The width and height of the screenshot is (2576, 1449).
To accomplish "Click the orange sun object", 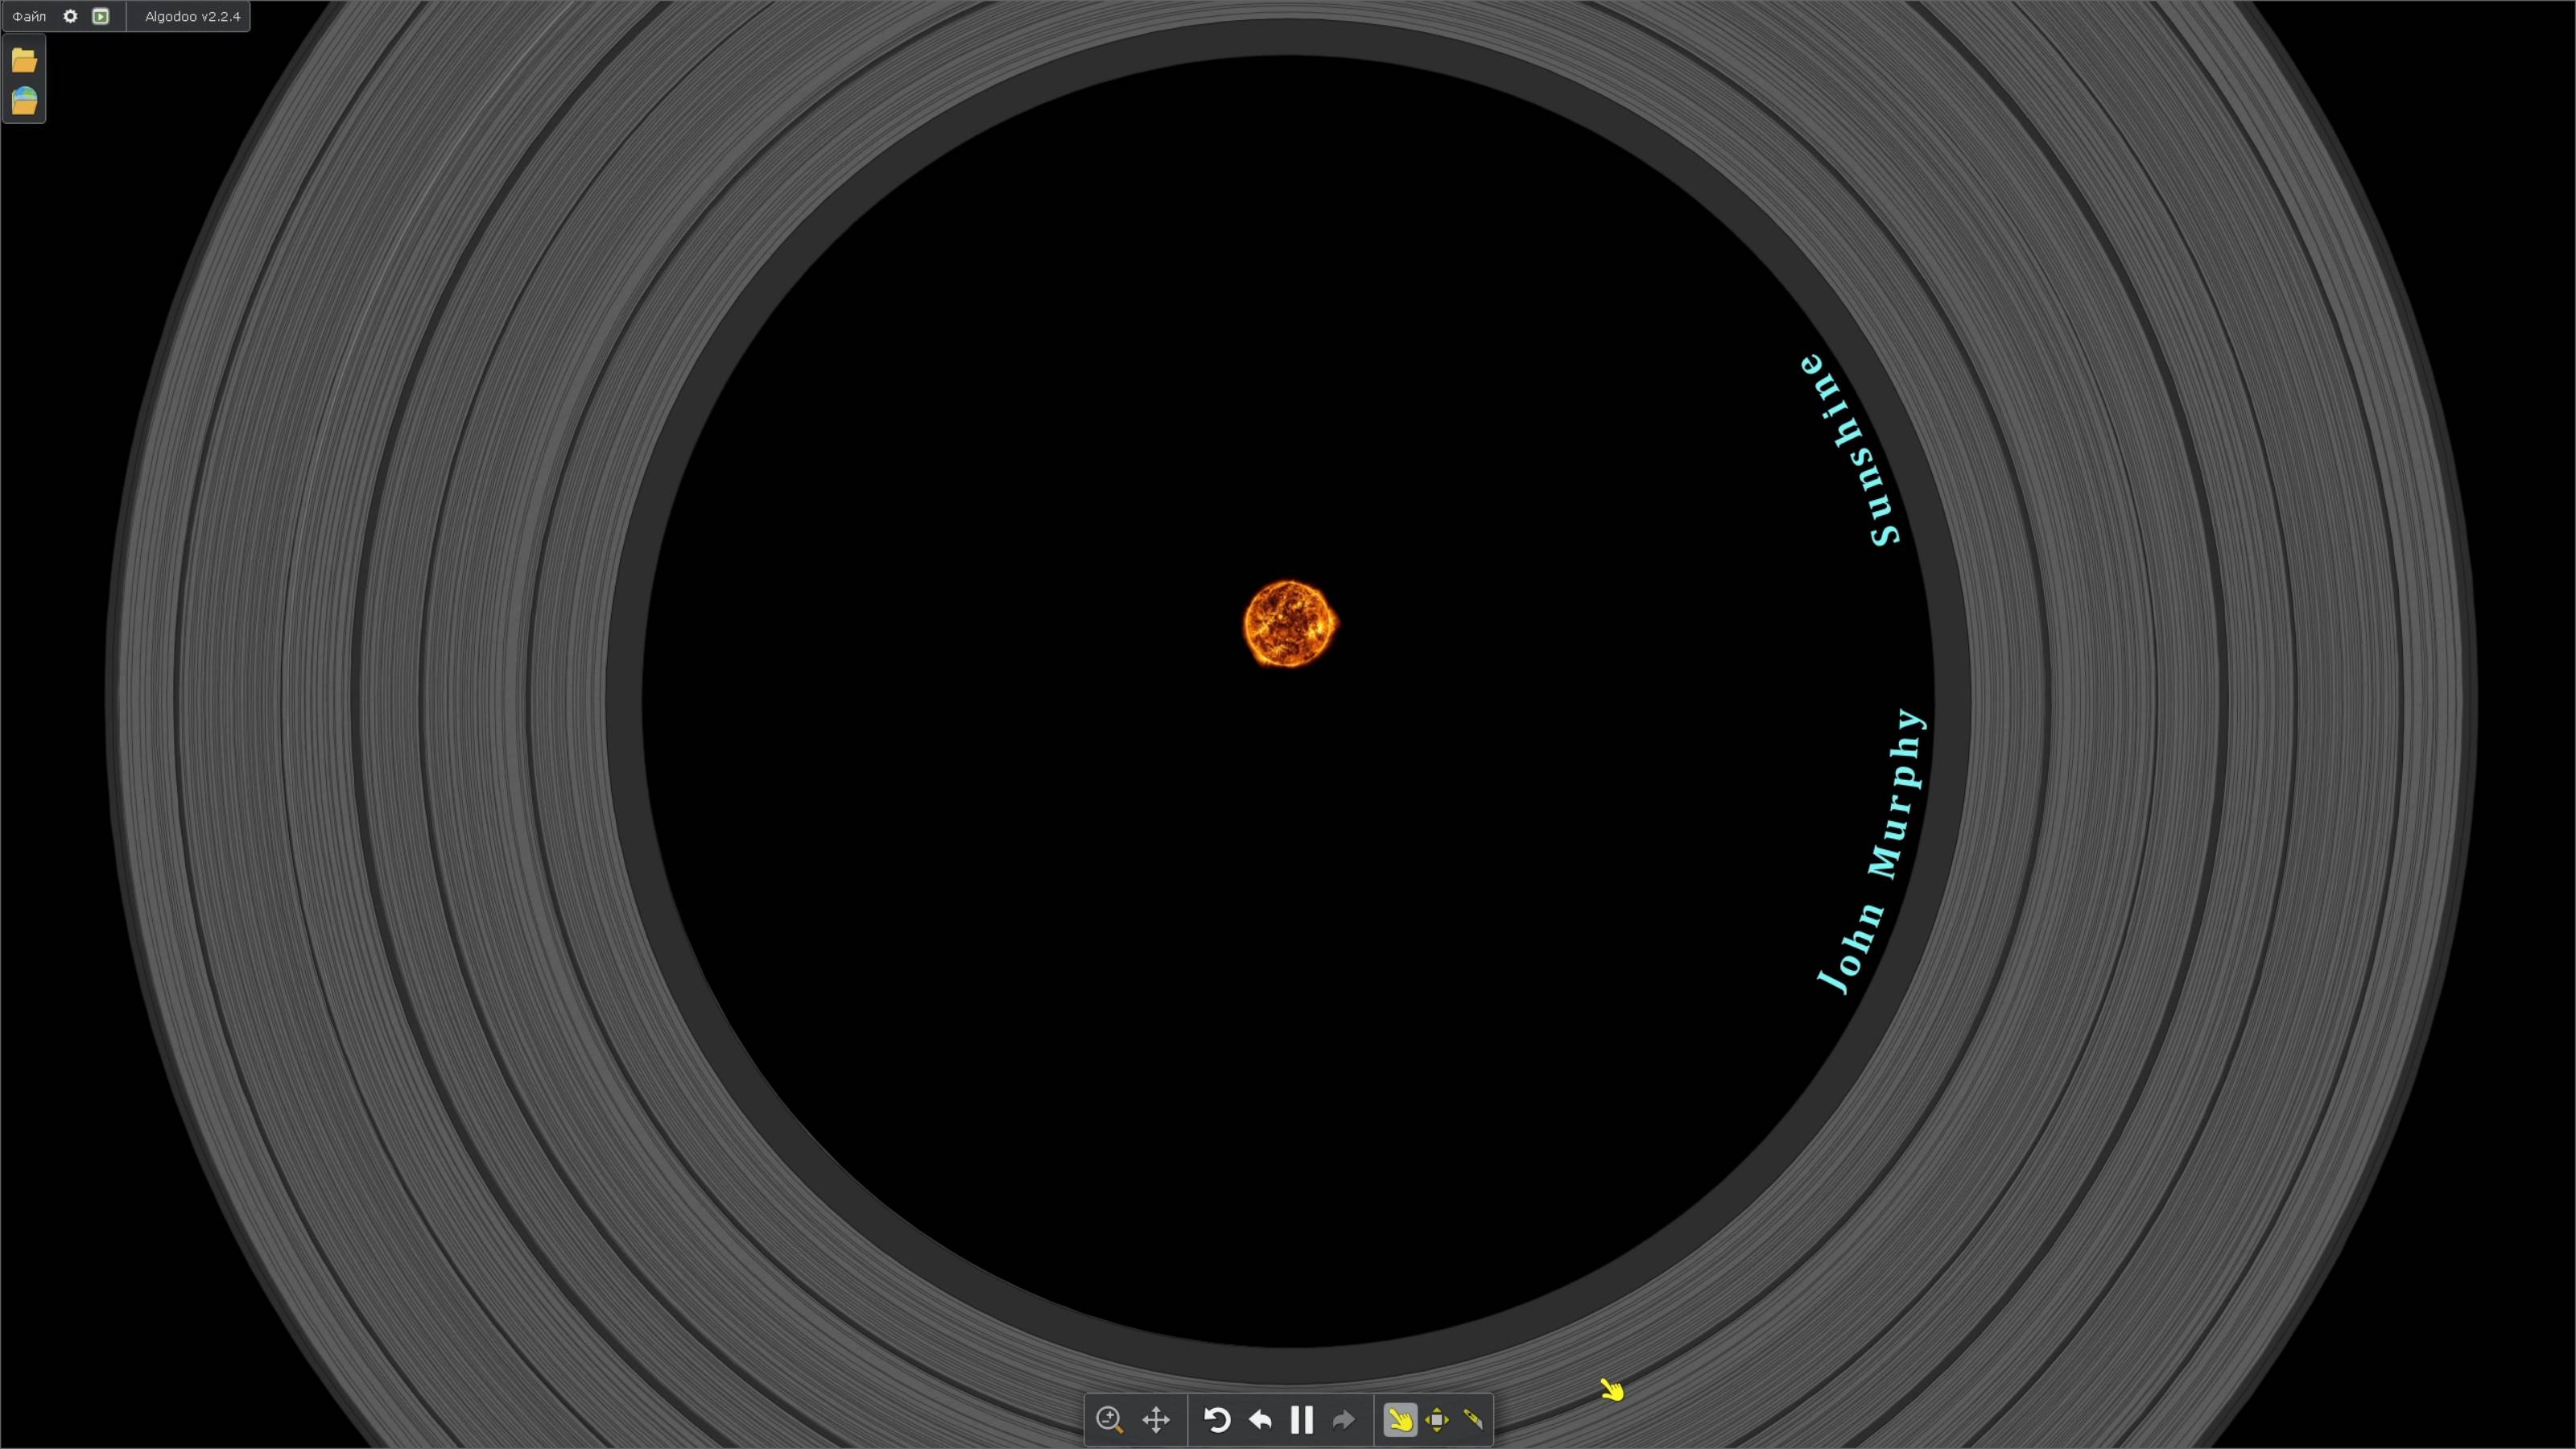I will 1289,624.
